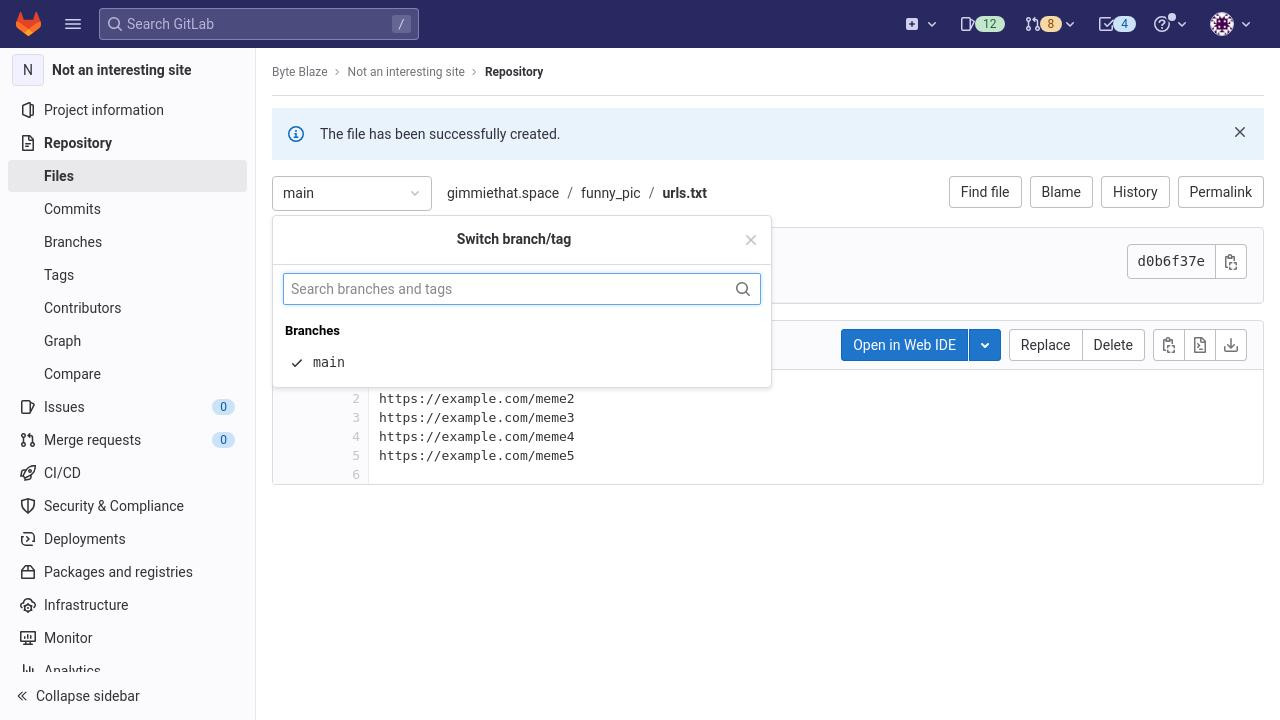Image resolution: width=1280 pixels, height=720 pixels.
Task: Click line https://example.com/meme3
Action: (477, 418)
